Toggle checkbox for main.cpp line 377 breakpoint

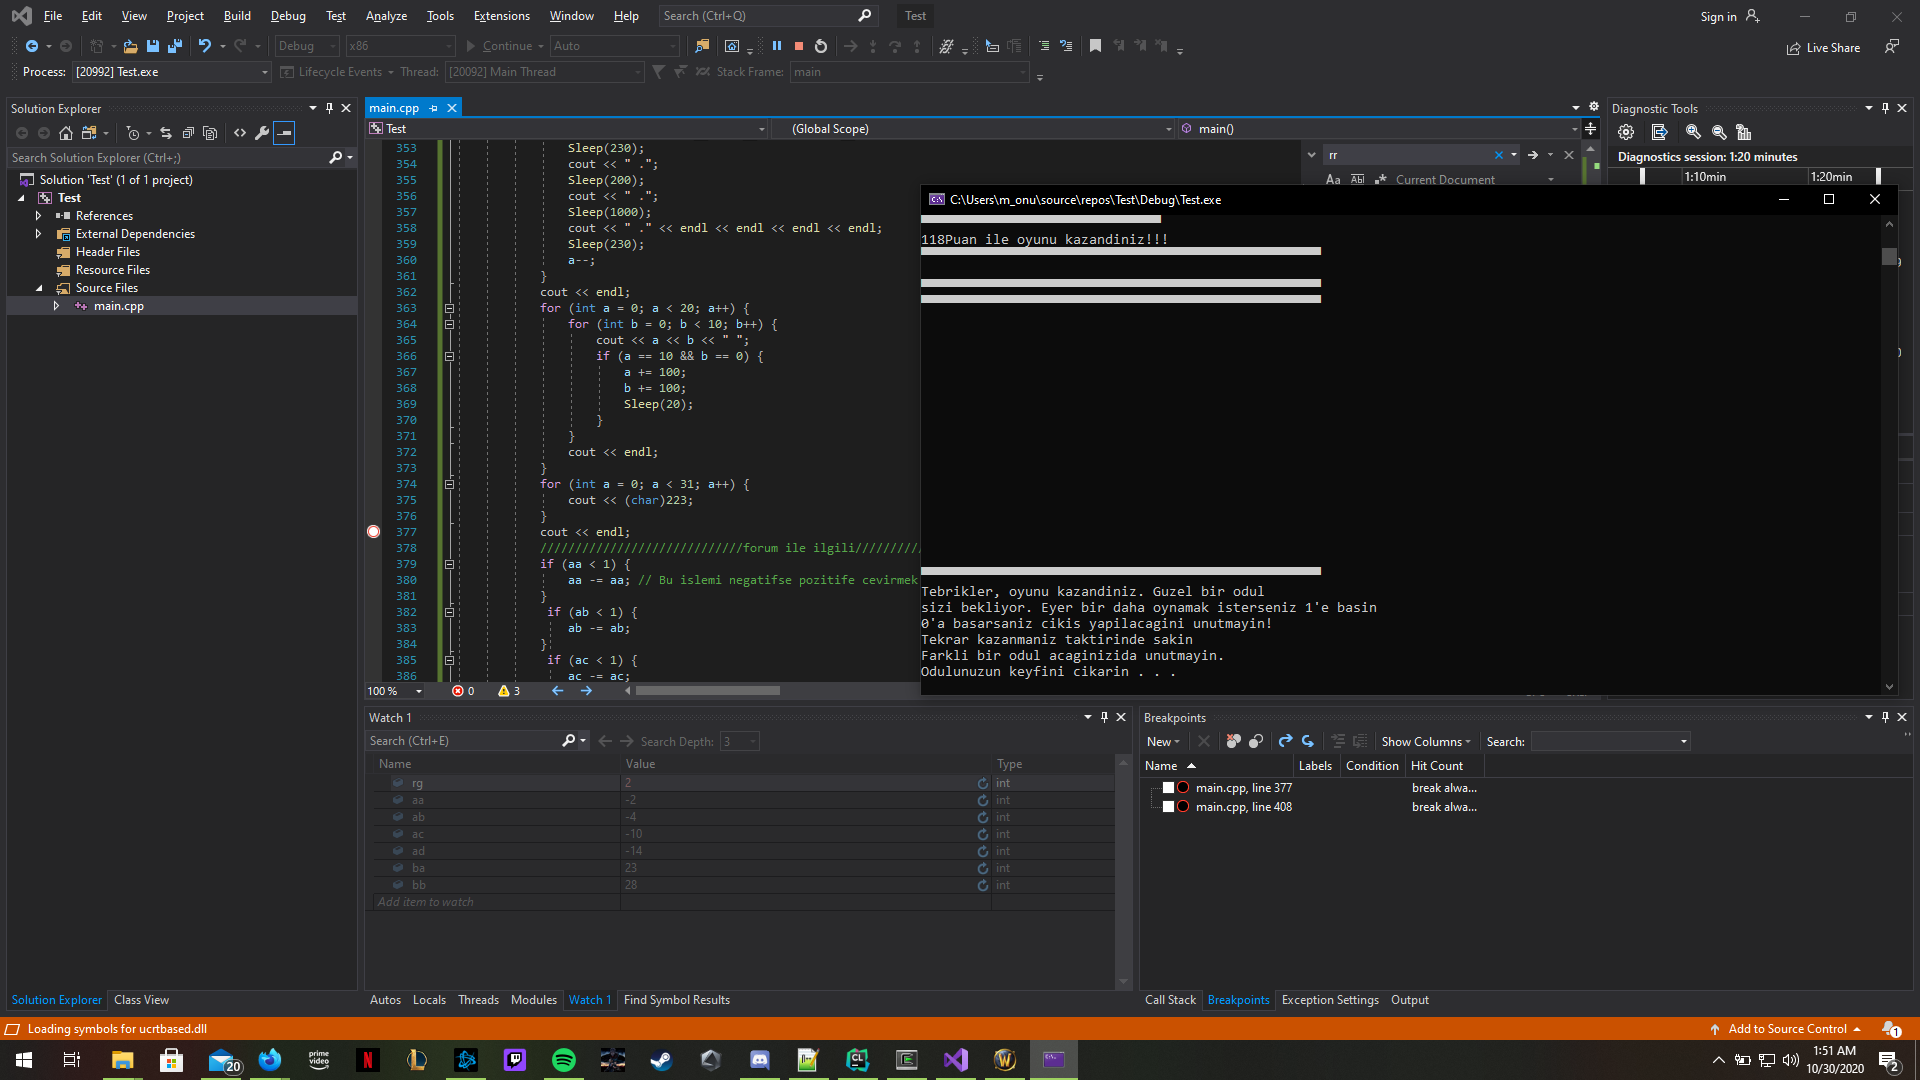pos(1168,788)
